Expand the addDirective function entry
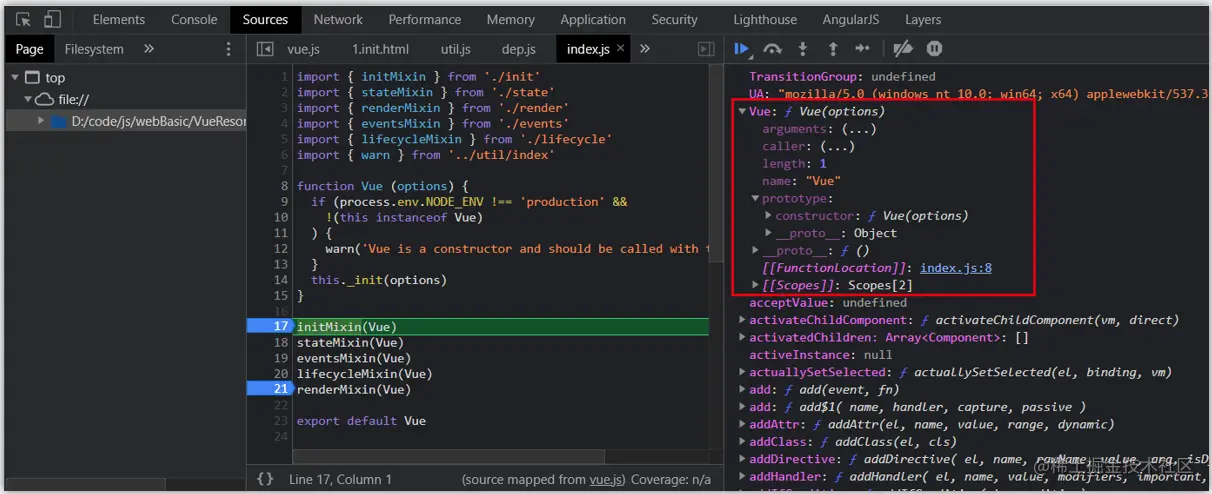The height and width of the screenshot is (494, 1212). (x=742, y=459)
